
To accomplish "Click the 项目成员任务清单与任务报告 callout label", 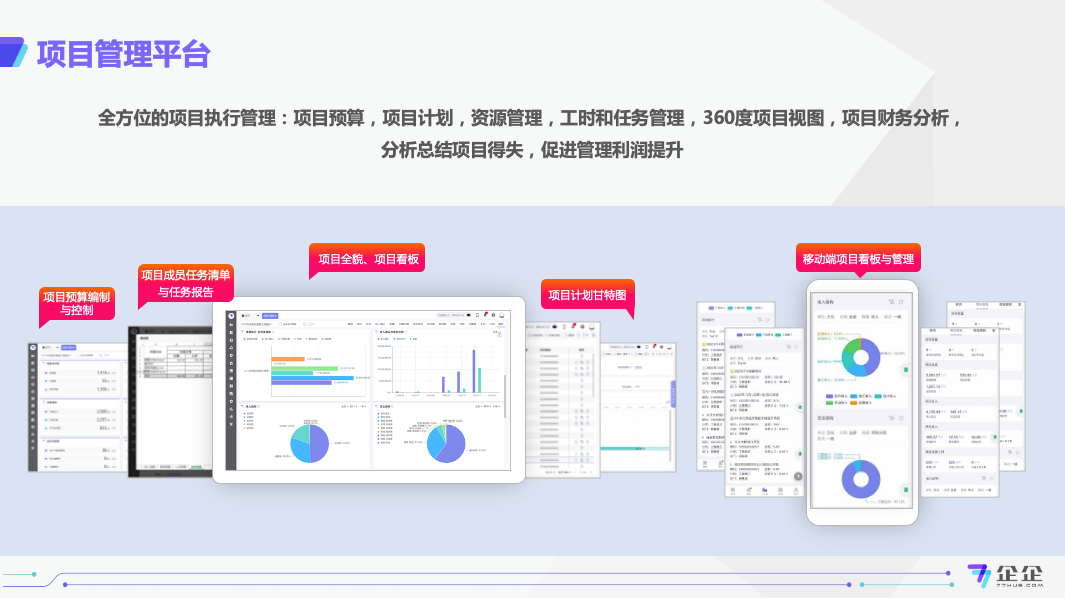I will [185, 283].
